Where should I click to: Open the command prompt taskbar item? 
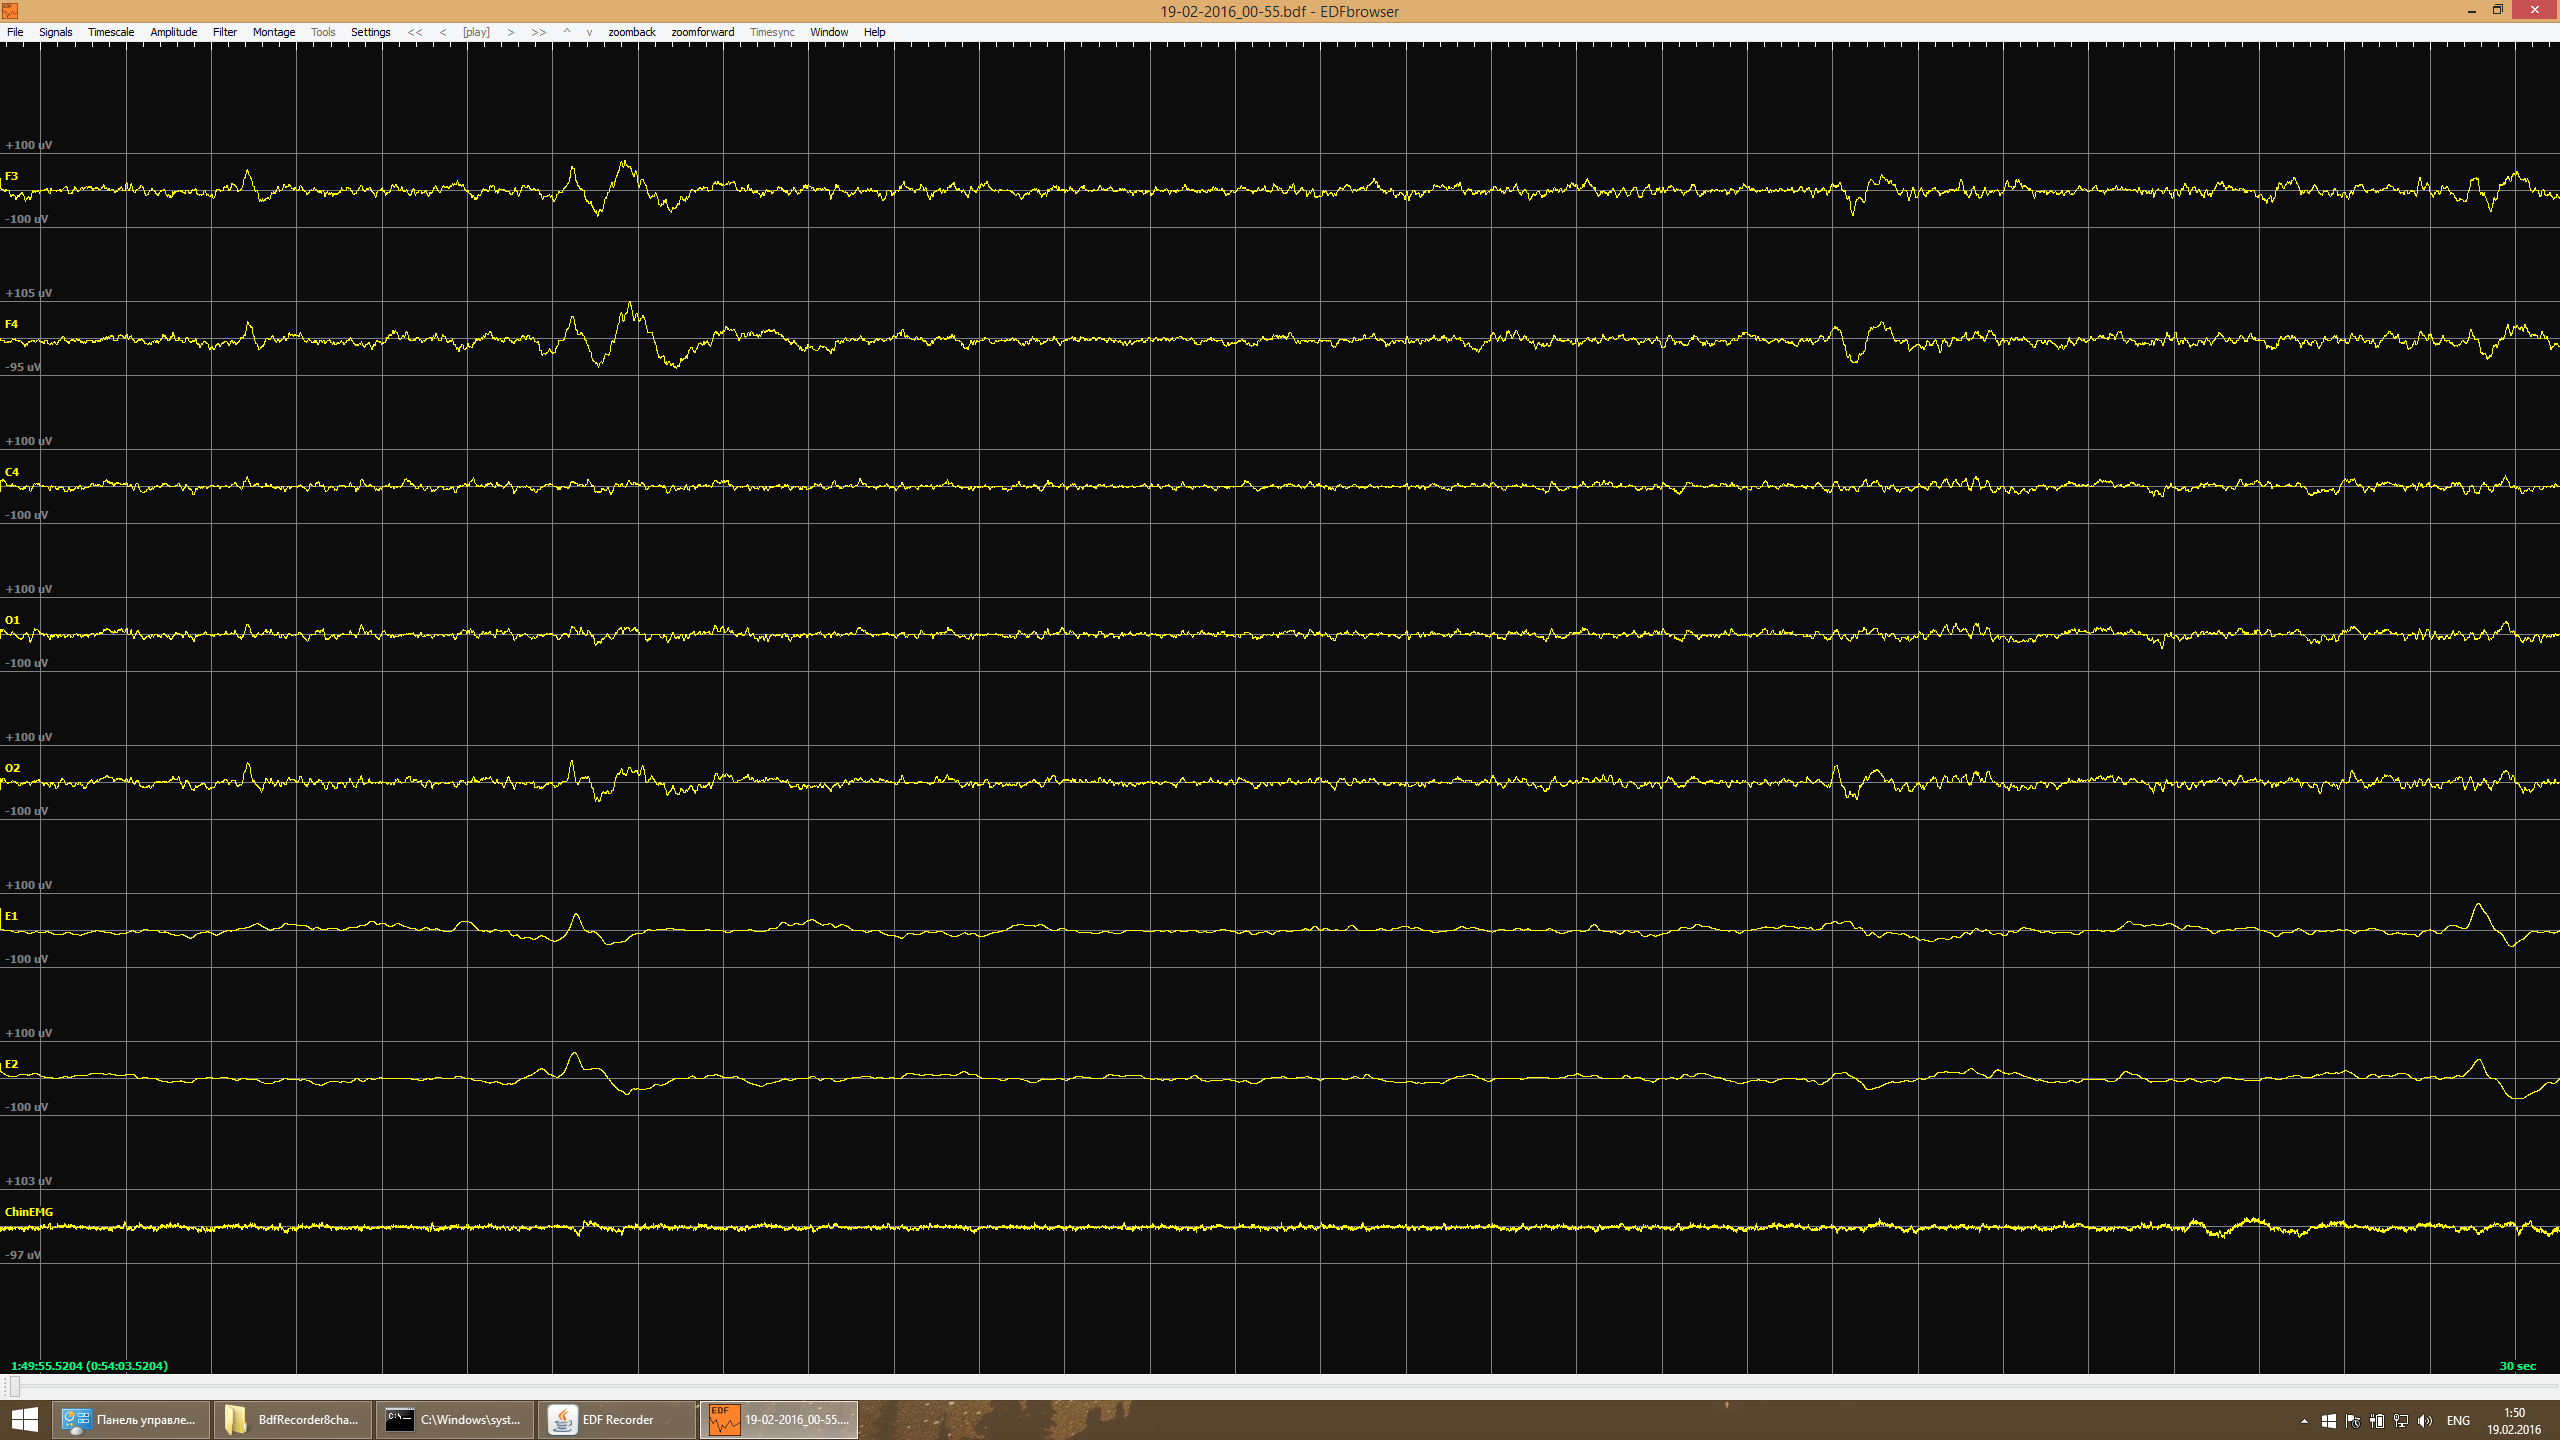455,1419
